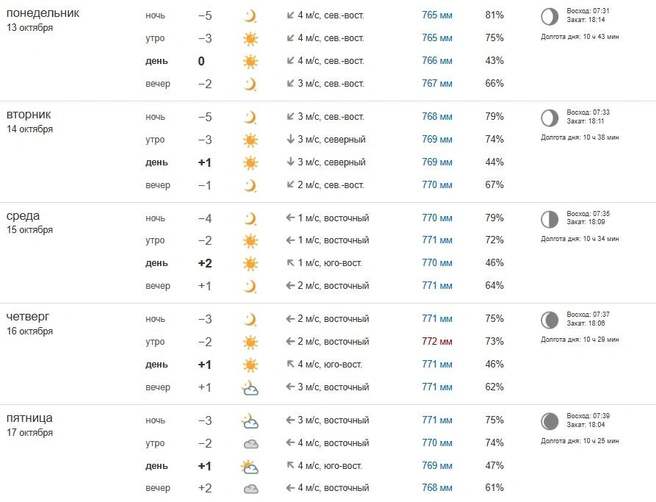Image resolution: width=656 pixels, height=502 pixels.
Task: Click Wednesday's +2 daytime temperature
Action: [204, 263]
